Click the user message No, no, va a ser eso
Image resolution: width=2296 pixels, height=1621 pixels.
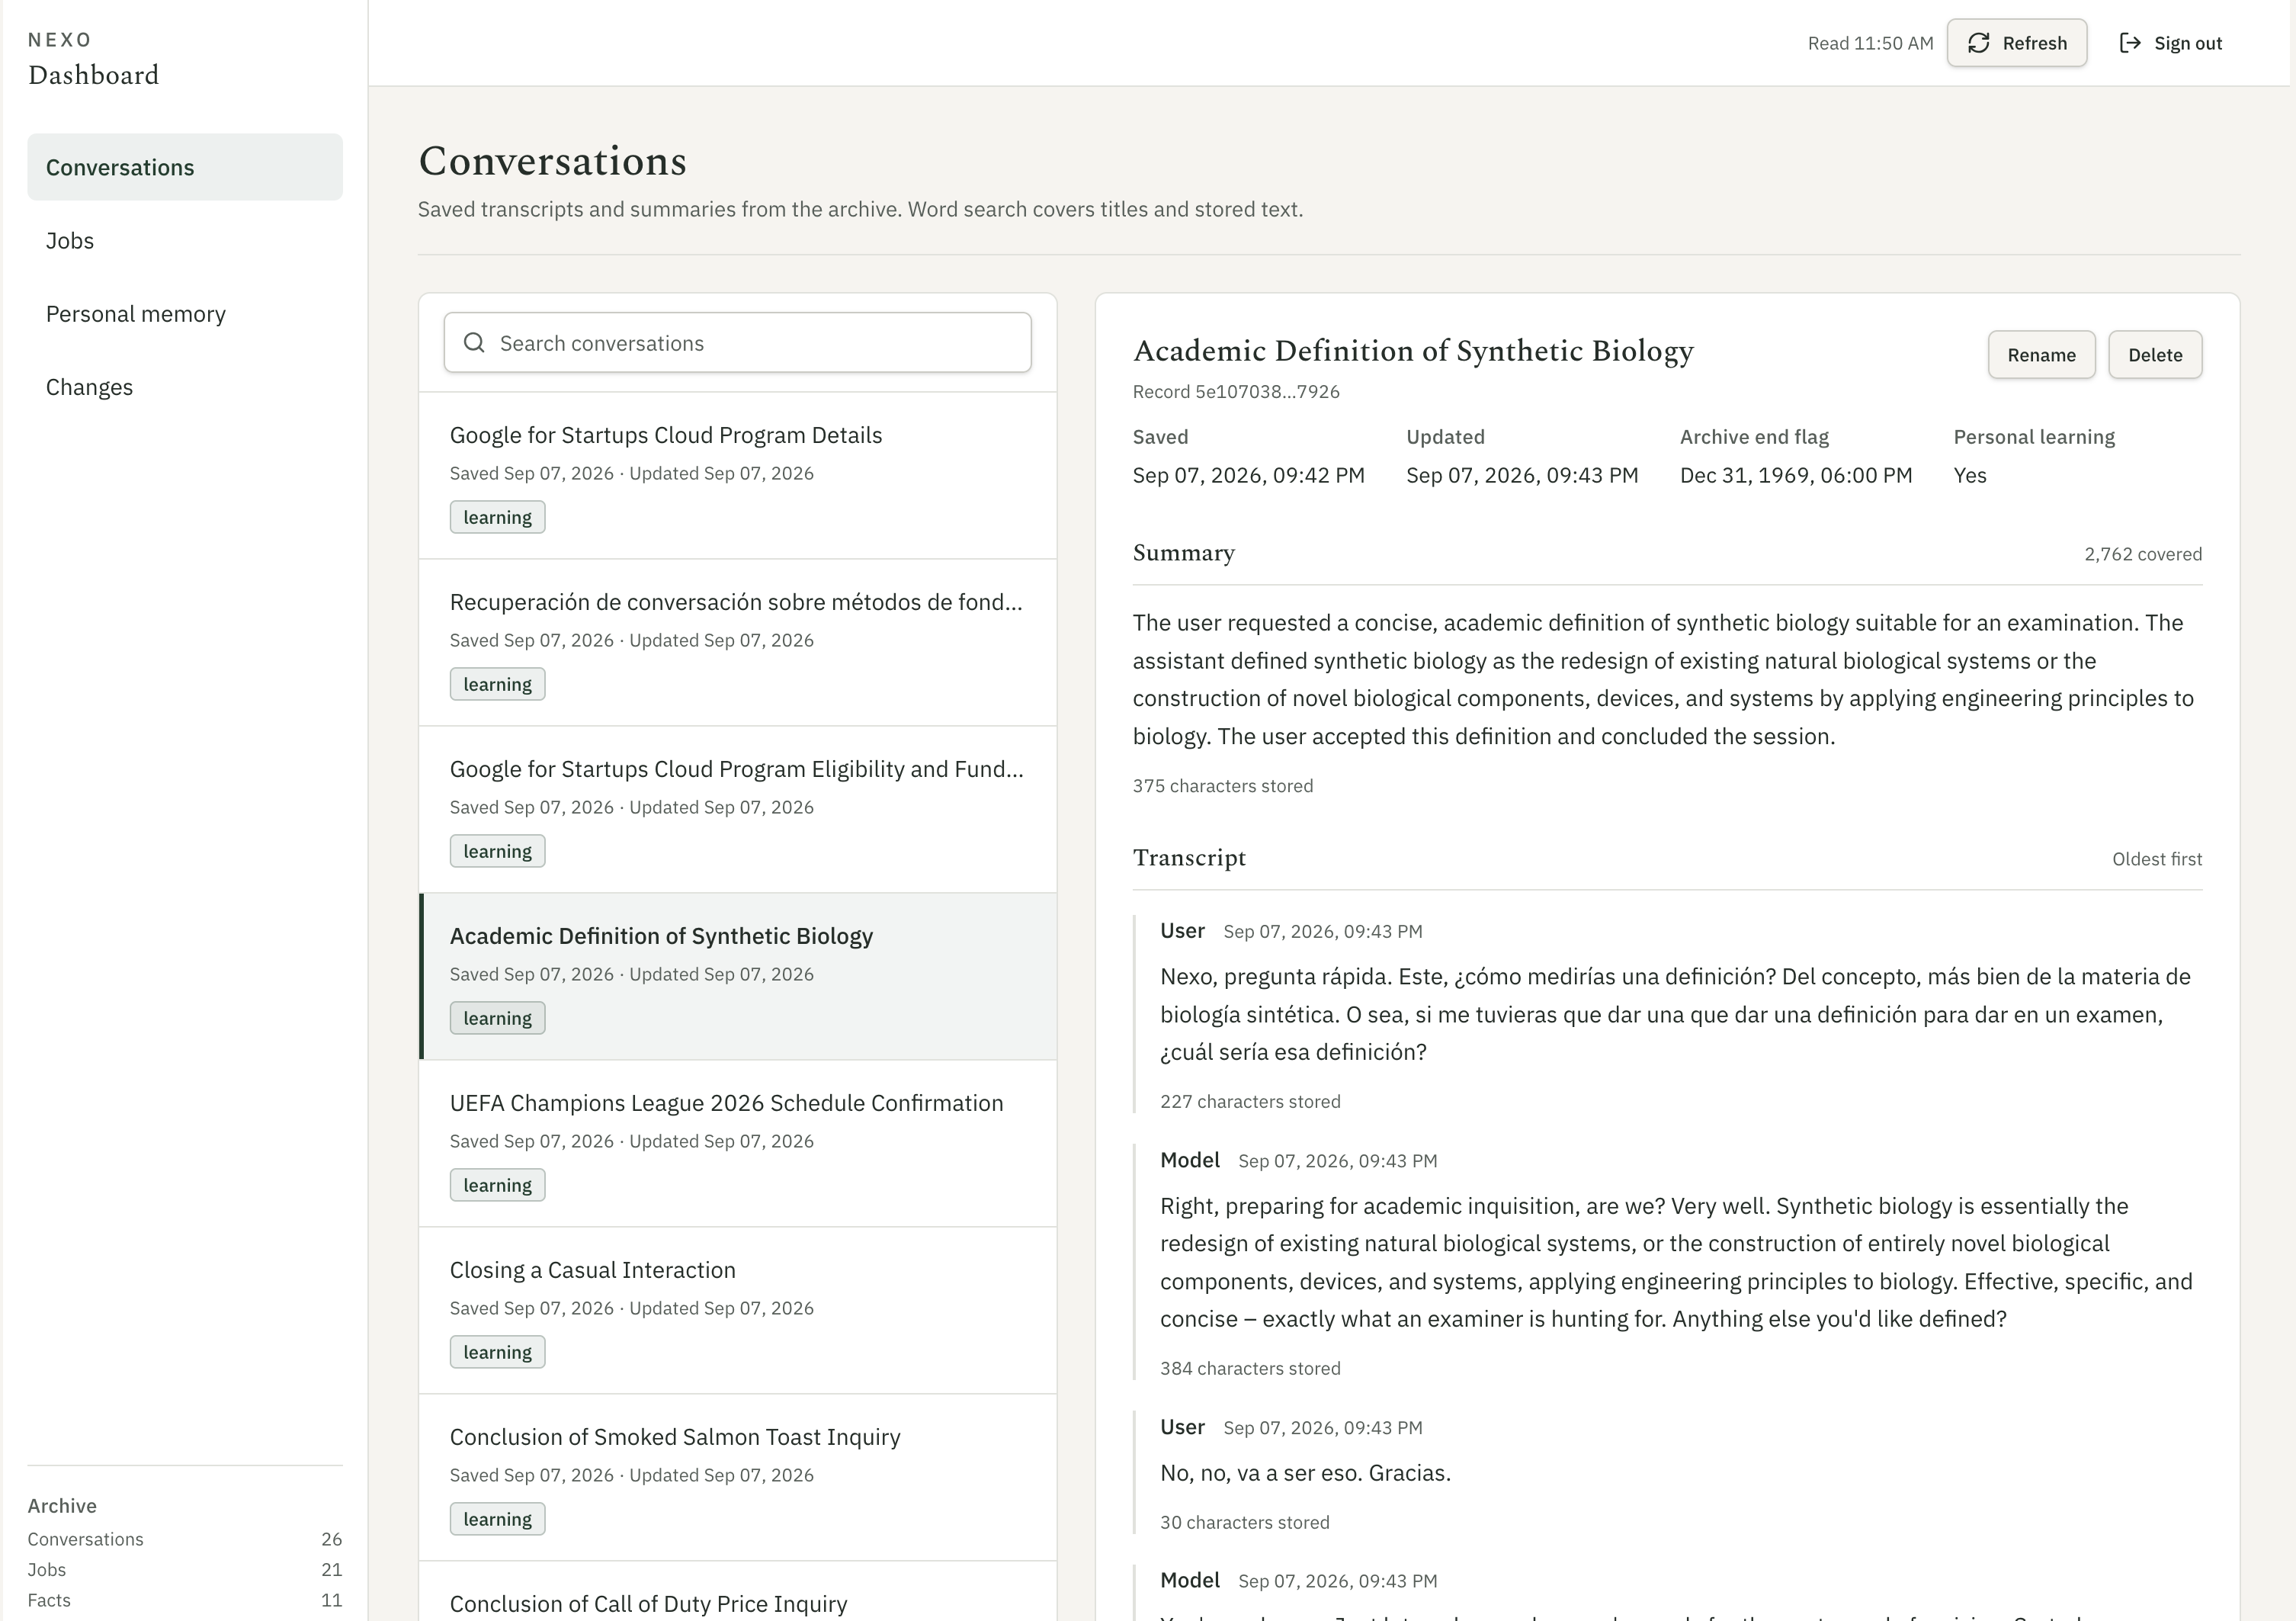1305,1473
